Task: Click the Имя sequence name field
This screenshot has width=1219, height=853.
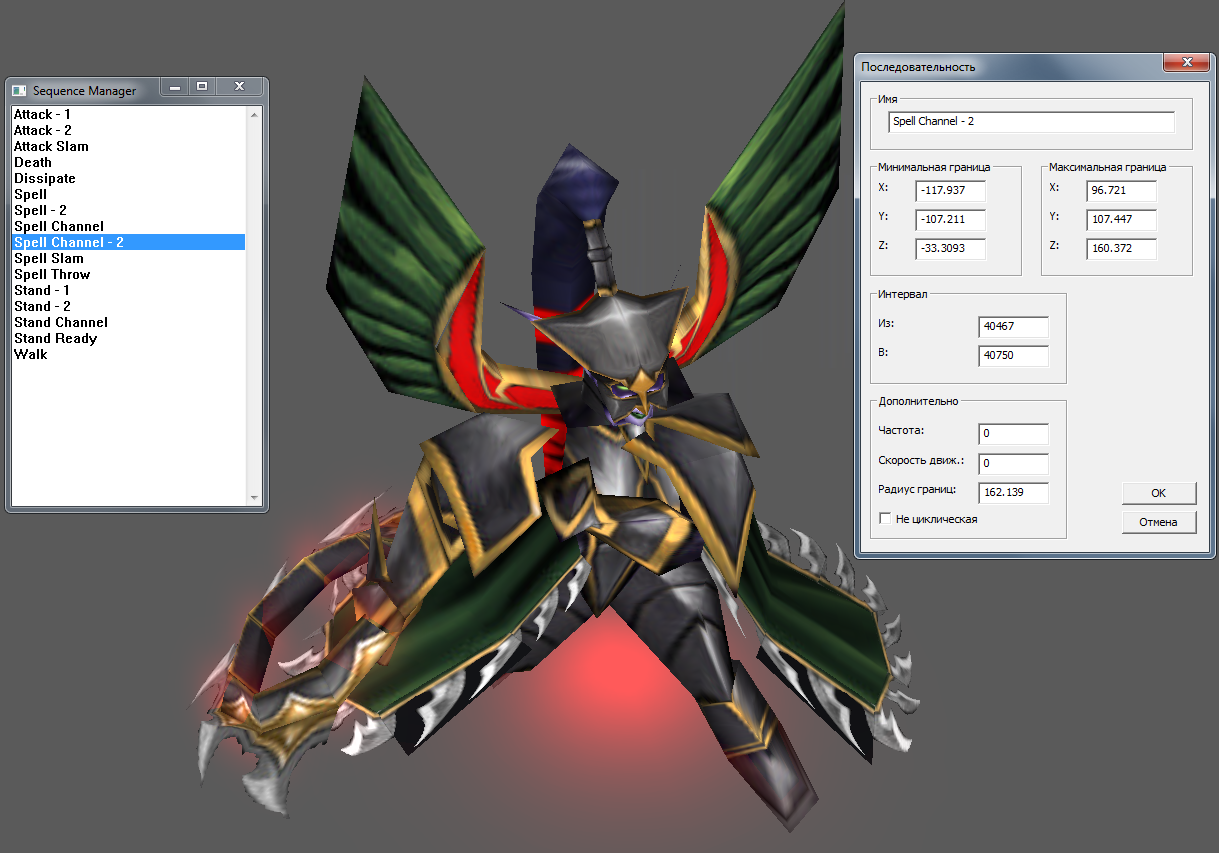Action: point(1031,122)
